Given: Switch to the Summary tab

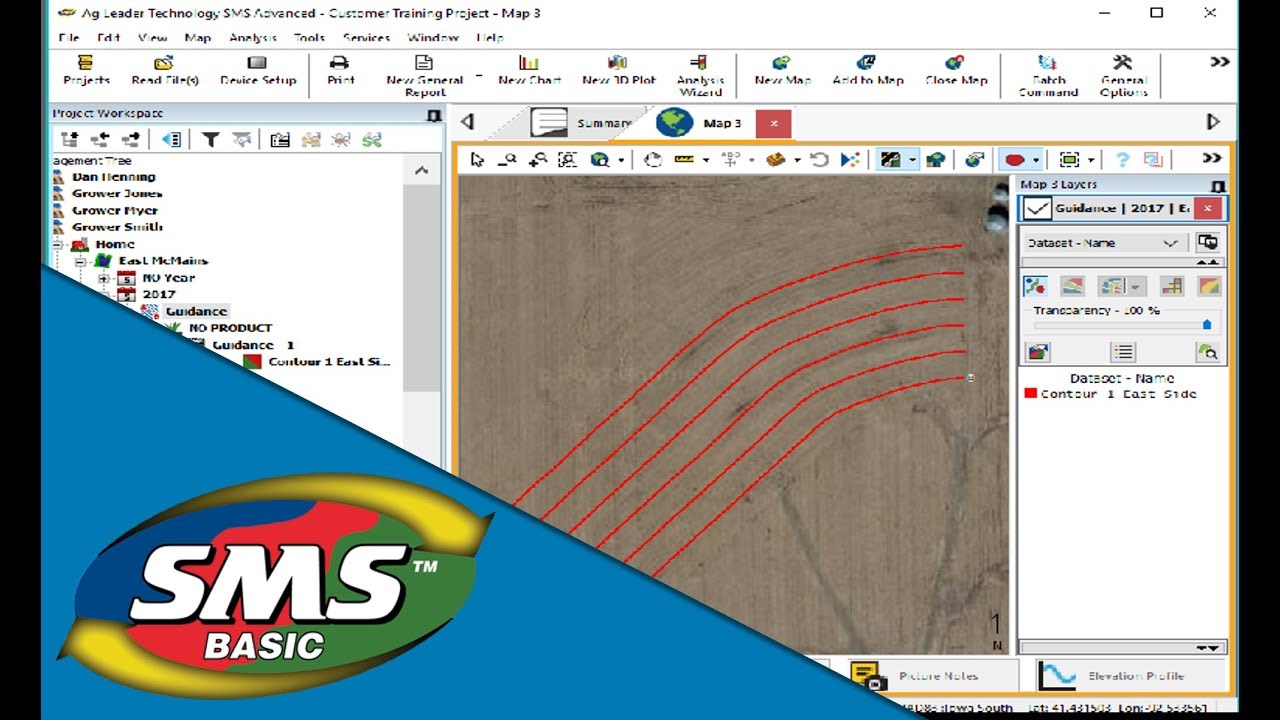Looking at the screenshot, I should point(582,124).
